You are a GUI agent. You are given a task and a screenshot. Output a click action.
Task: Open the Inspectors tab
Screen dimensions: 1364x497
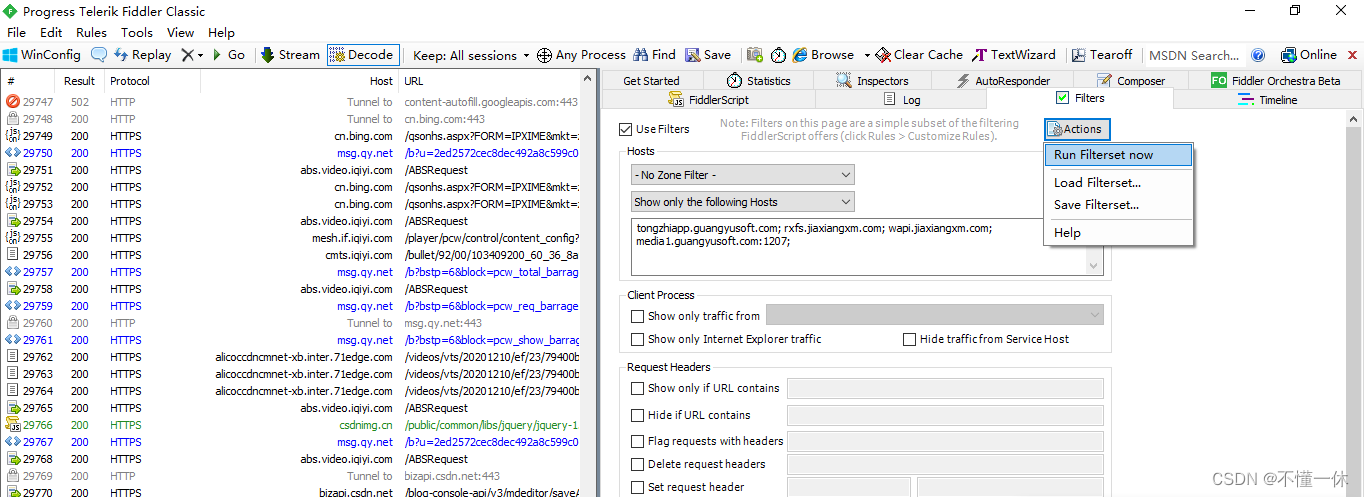(x=872, y=81)
